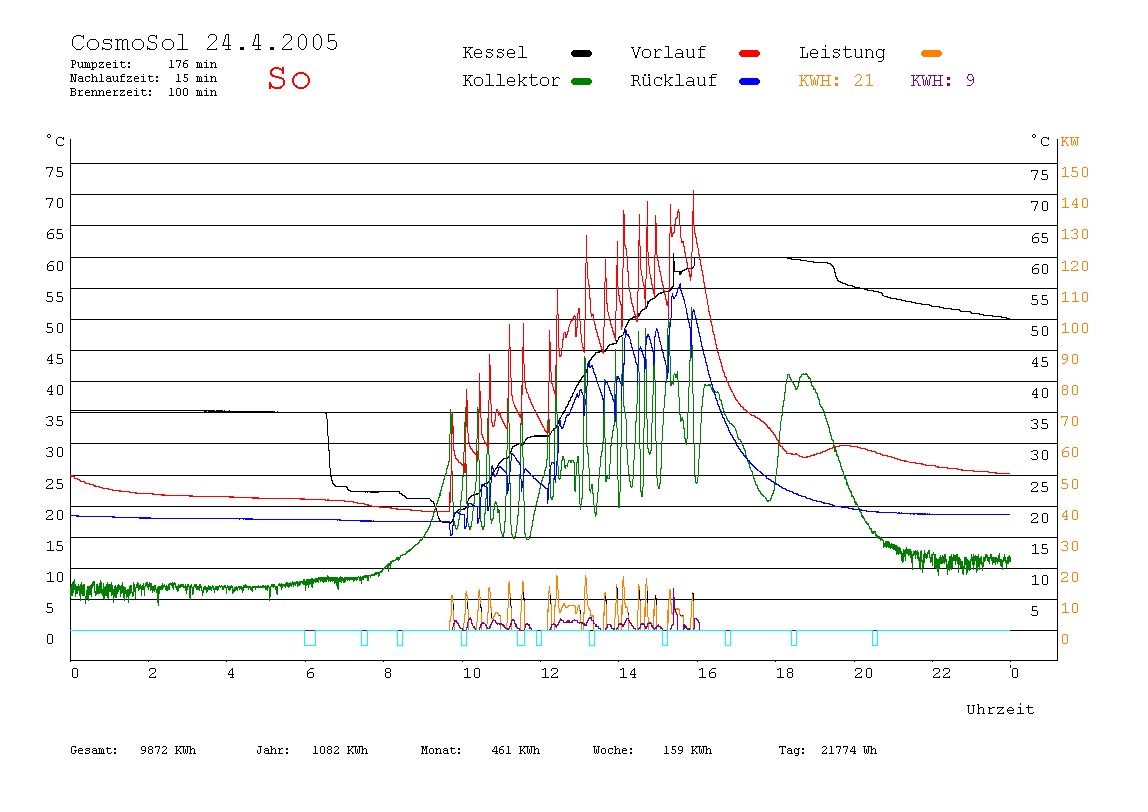The width and height of the screenshot is (1148, 812).
Task: Click the left-axis 40 °C tick label
Action: click(x=54, y=390)
